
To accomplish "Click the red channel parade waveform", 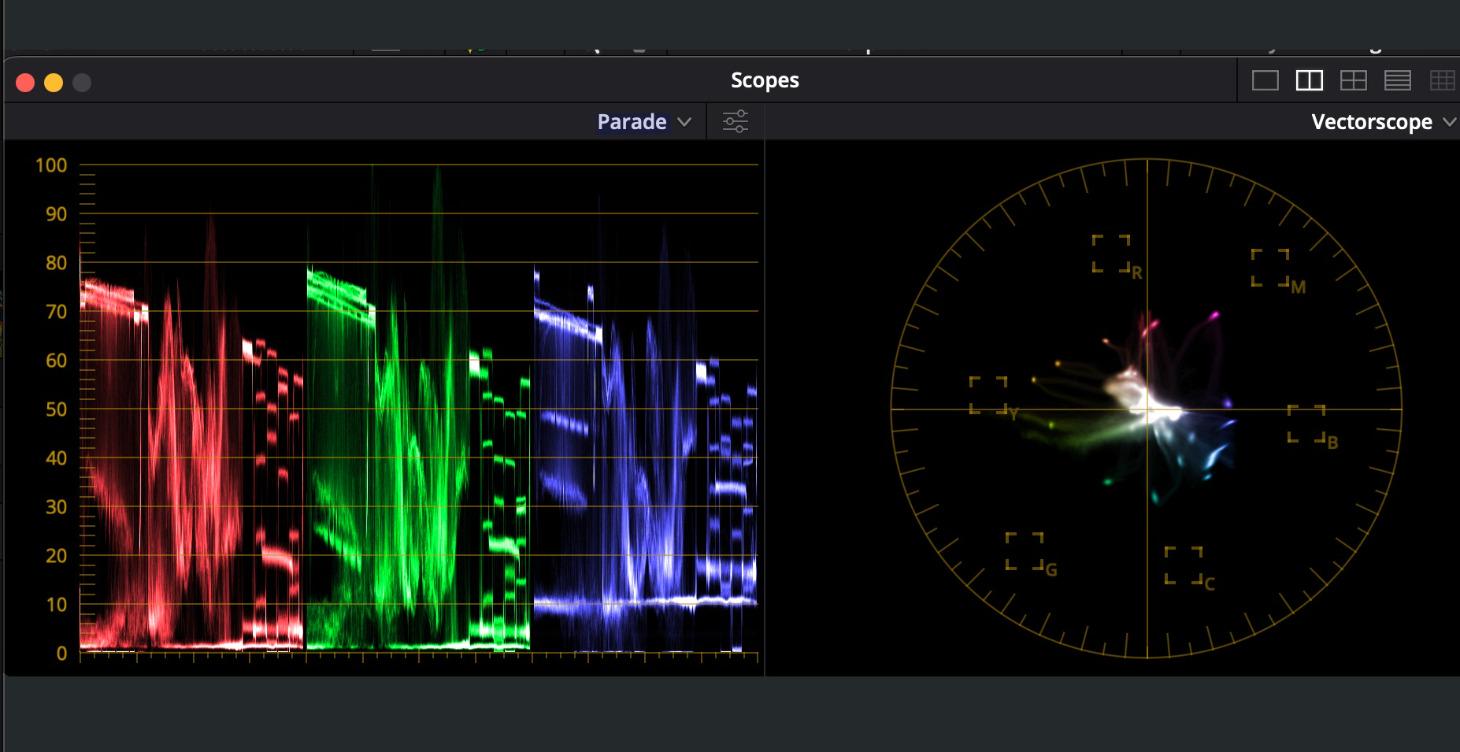I will (191, 430).
